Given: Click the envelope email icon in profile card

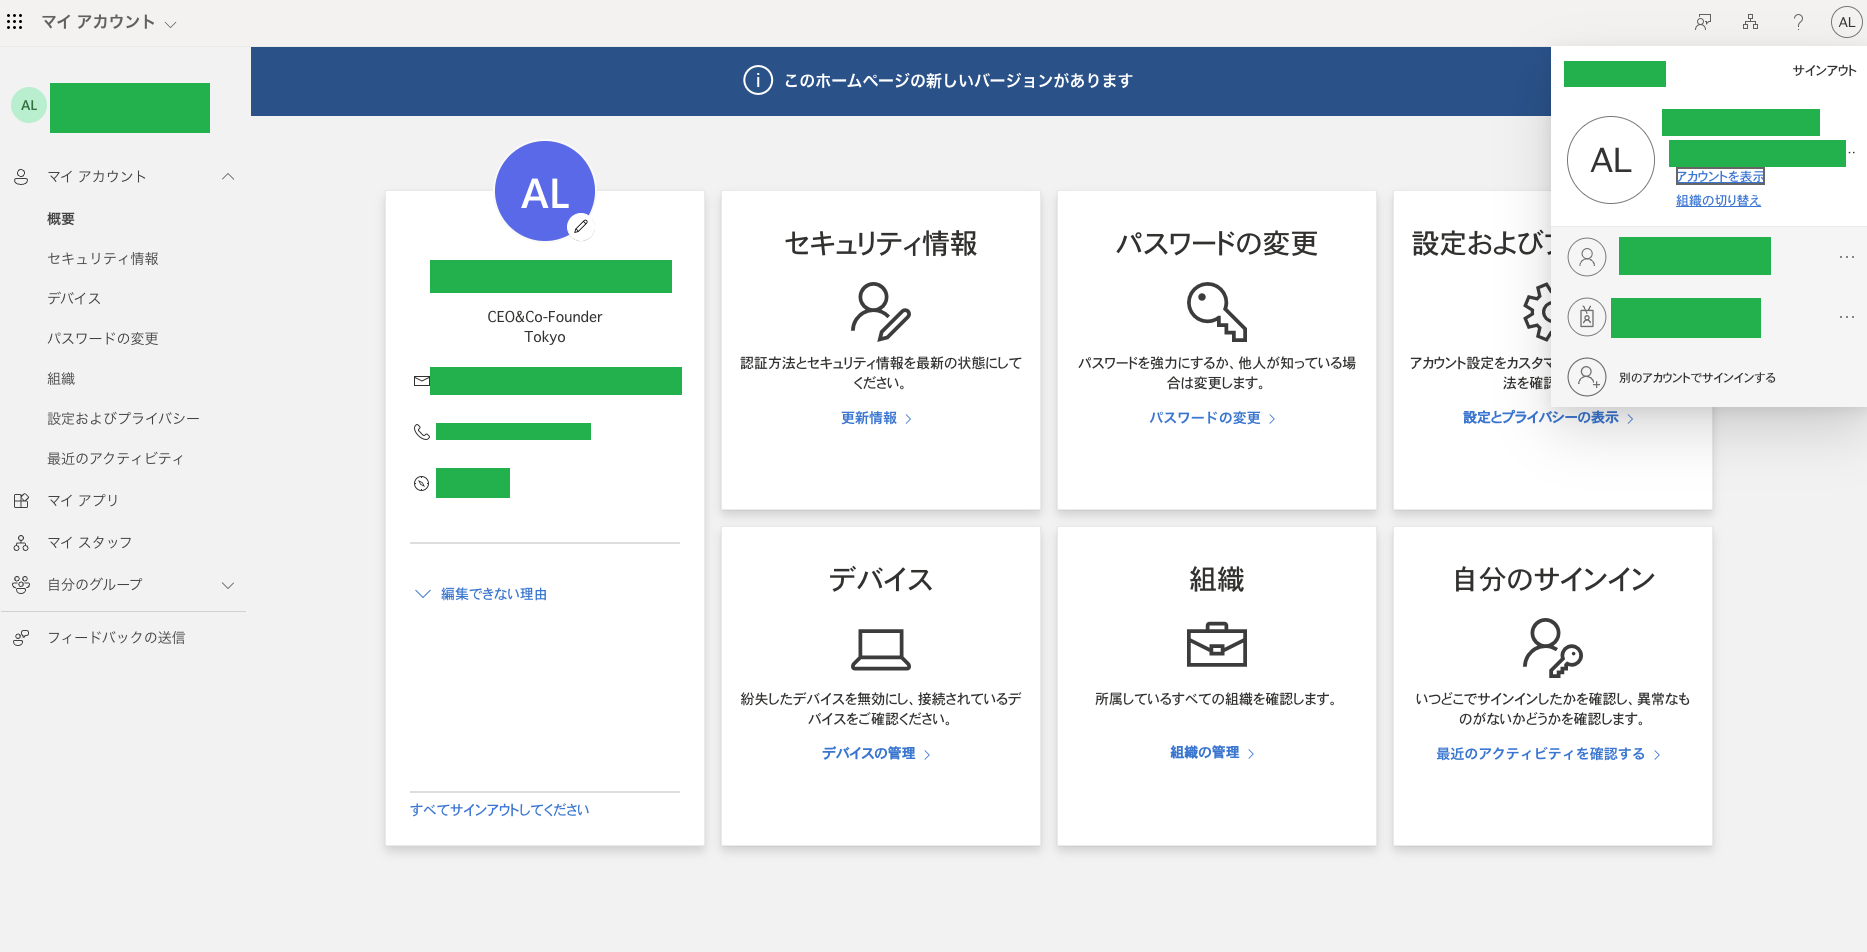Looking at the screenshot, I should tap(422, 381).
